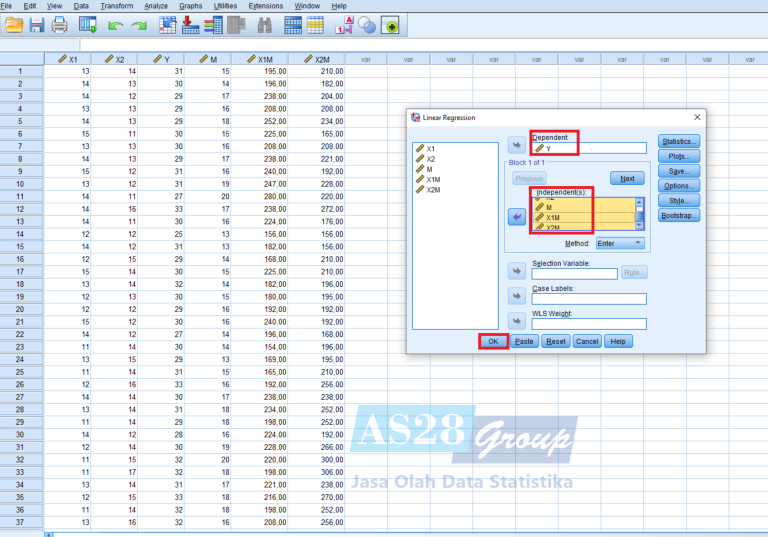Image resolution: width=768 pixels, height=537 pixels.
Task: Click the arrow button next to Dependent field
Action: point(517,144)
